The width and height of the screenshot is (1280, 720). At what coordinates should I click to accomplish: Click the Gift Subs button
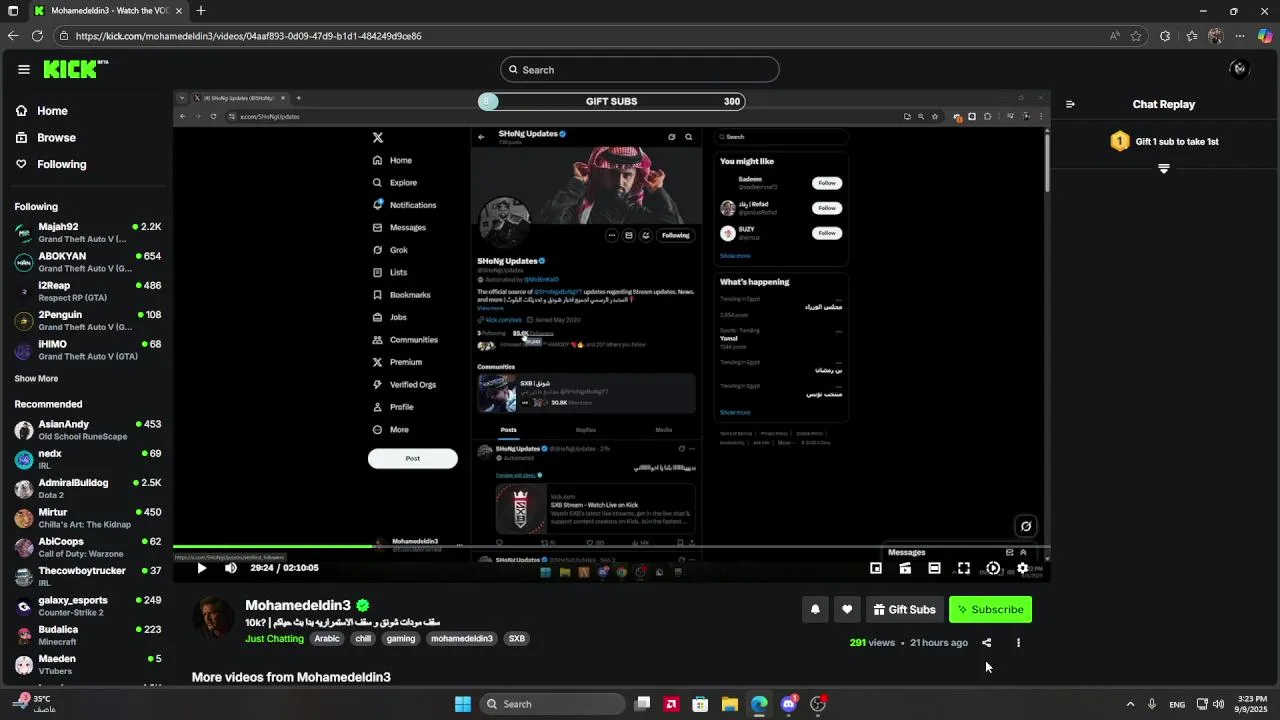click(x=904, y=609)
